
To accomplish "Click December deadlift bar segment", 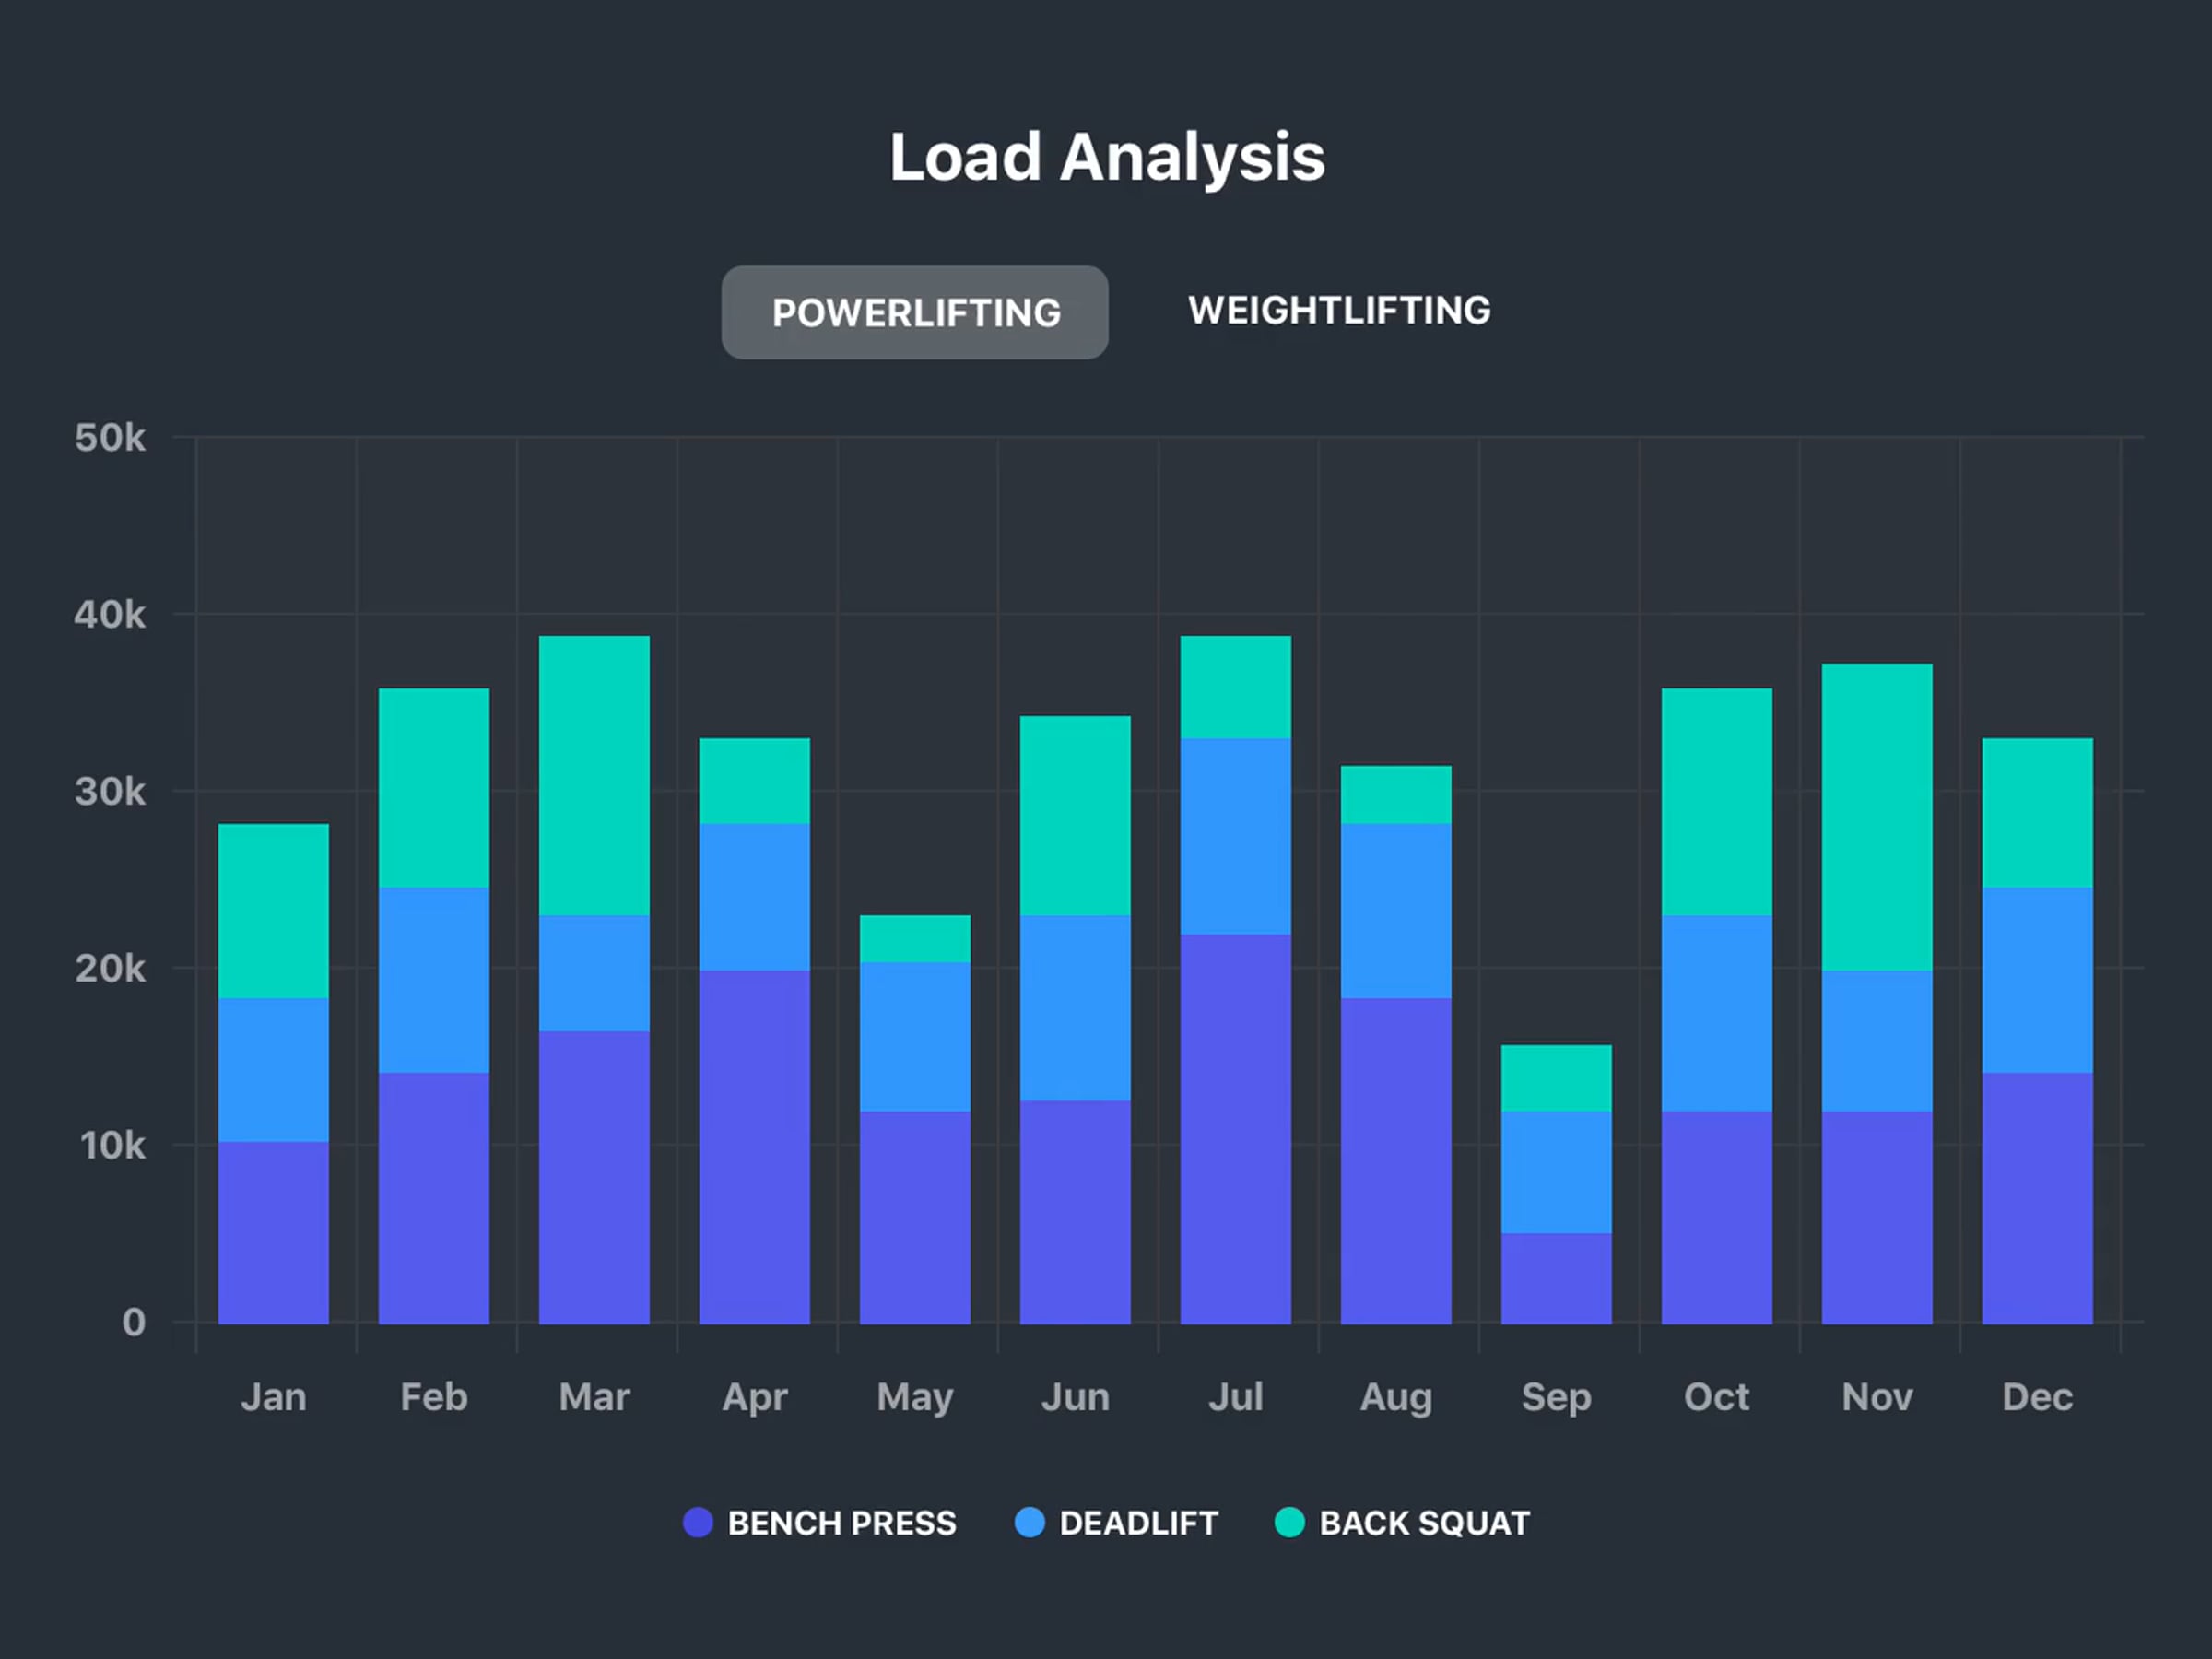I will tap(2037, 980).
